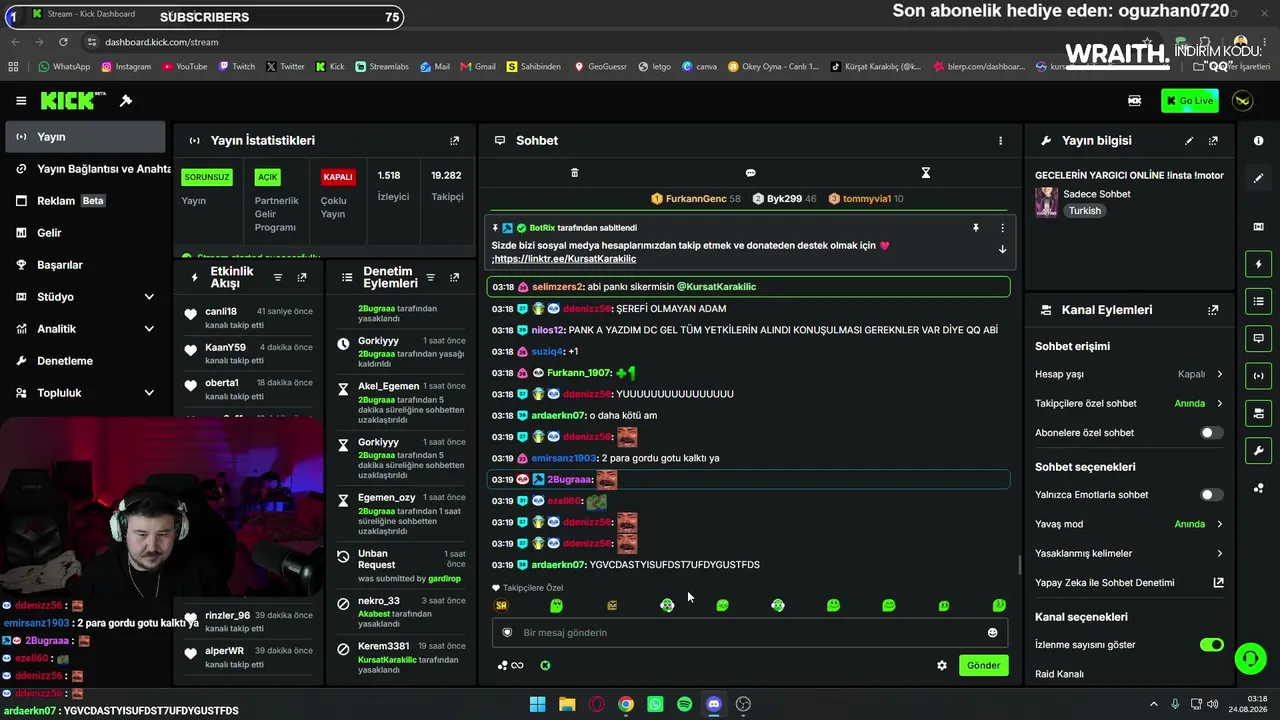Open the Twitch bookmark
Image resolution: width=1280 pixels, height=720 pixels.
tap(236, 67)
